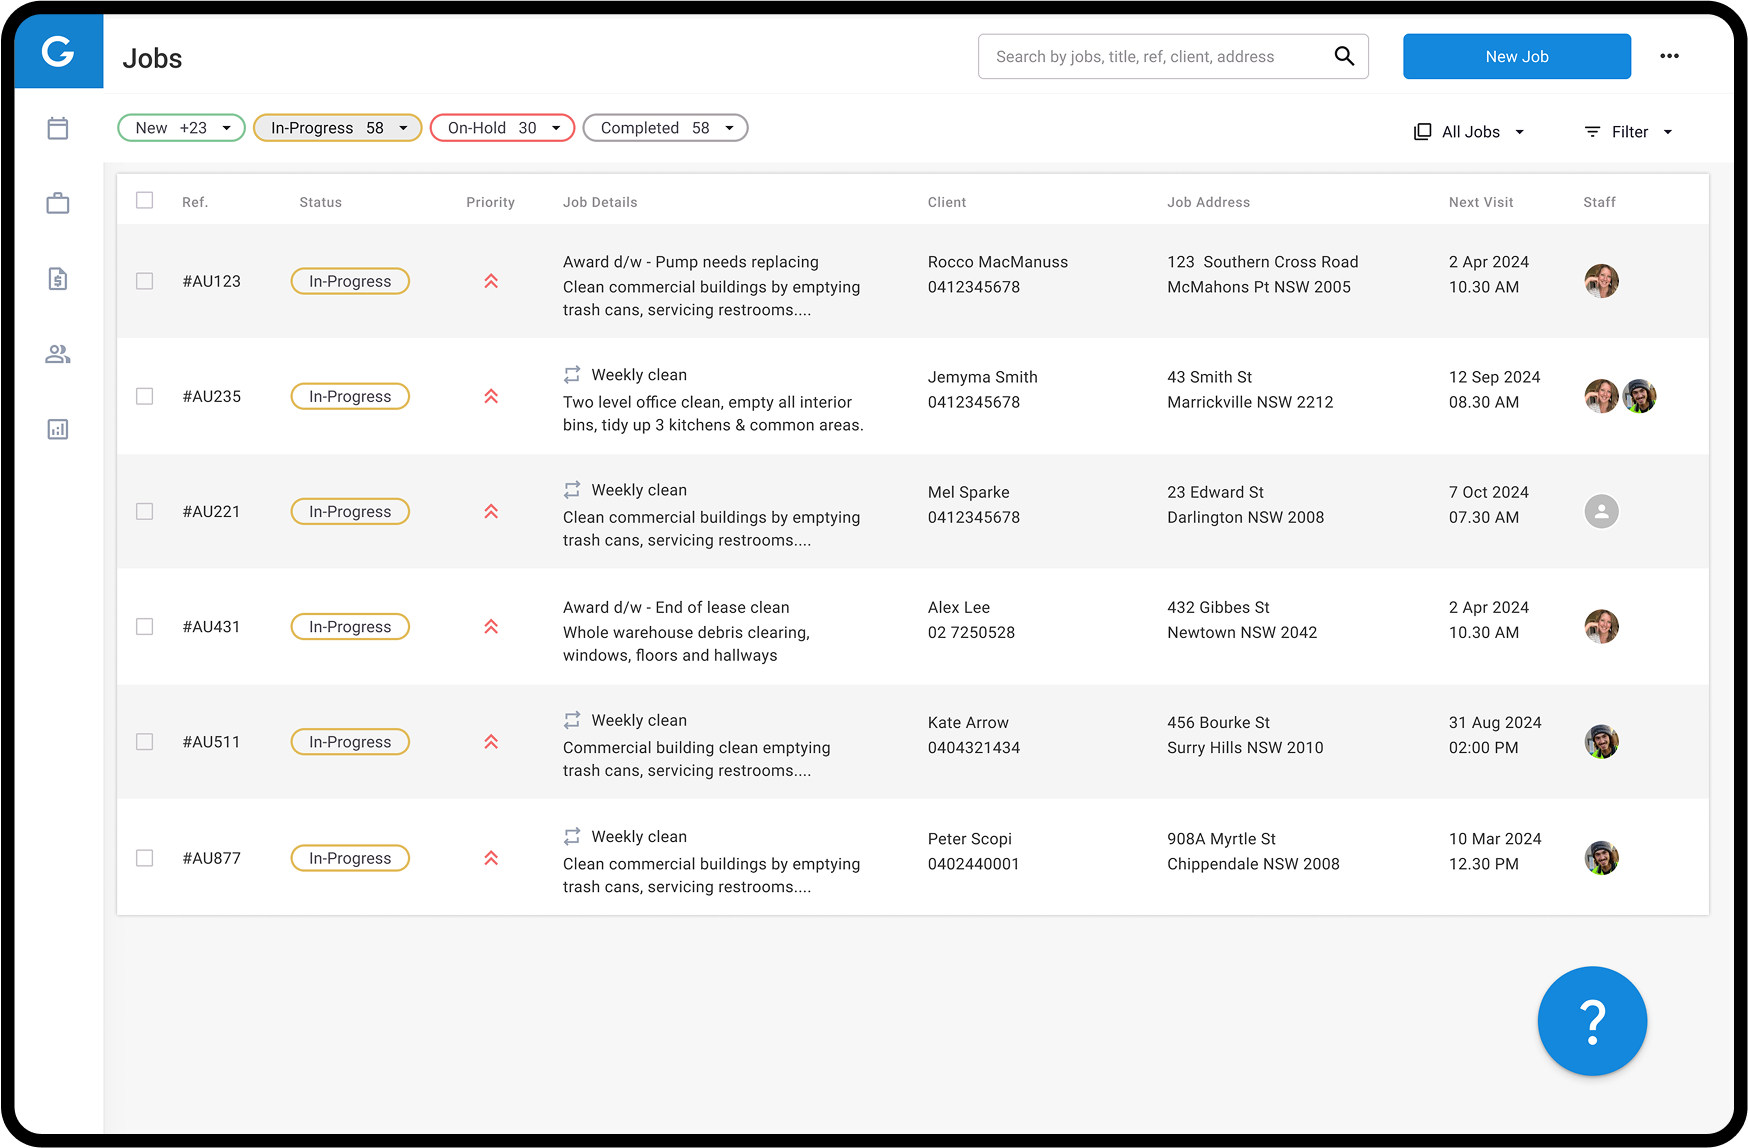
Task: Open the Filter dropdown
Action: click(x=1628, y=132)
